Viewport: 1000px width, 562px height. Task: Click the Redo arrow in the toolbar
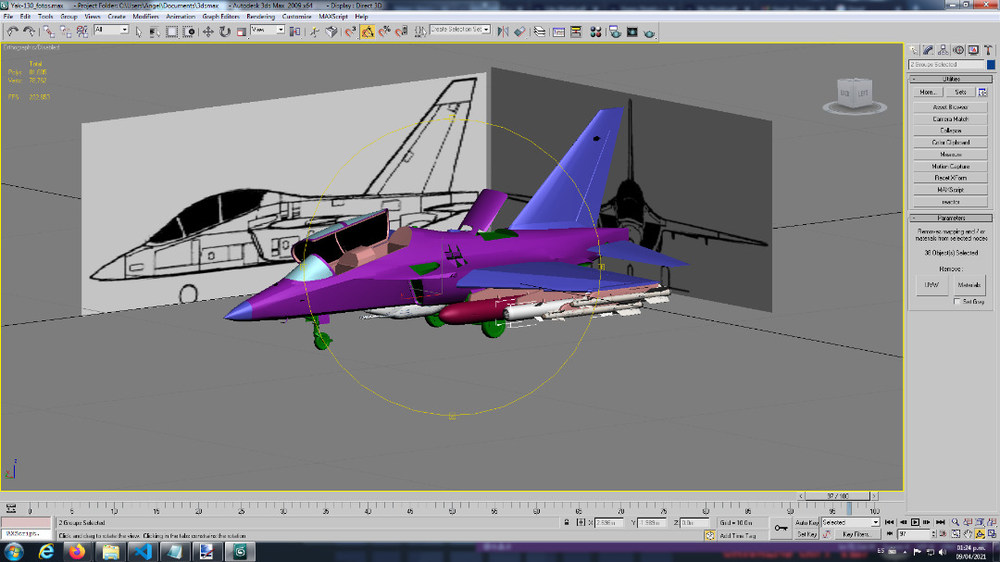click(x=29, y=31)
